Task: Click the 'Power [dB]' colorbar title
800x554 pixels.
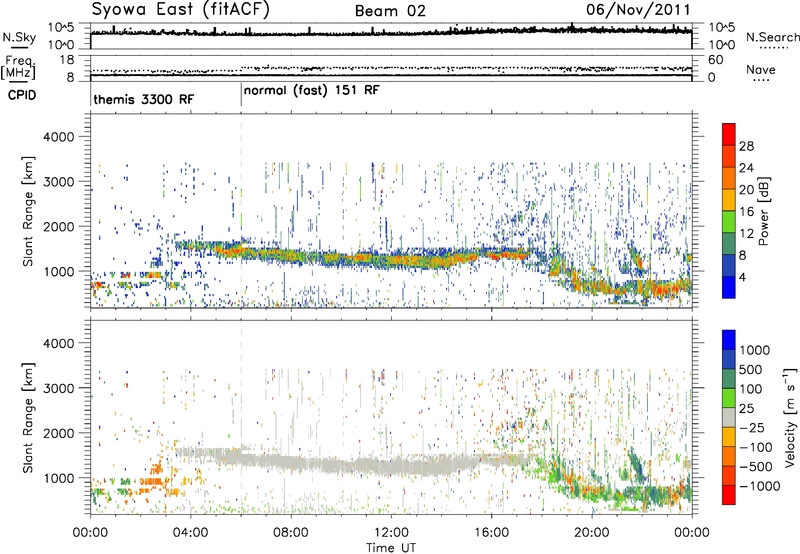Action: coord(763,211)
